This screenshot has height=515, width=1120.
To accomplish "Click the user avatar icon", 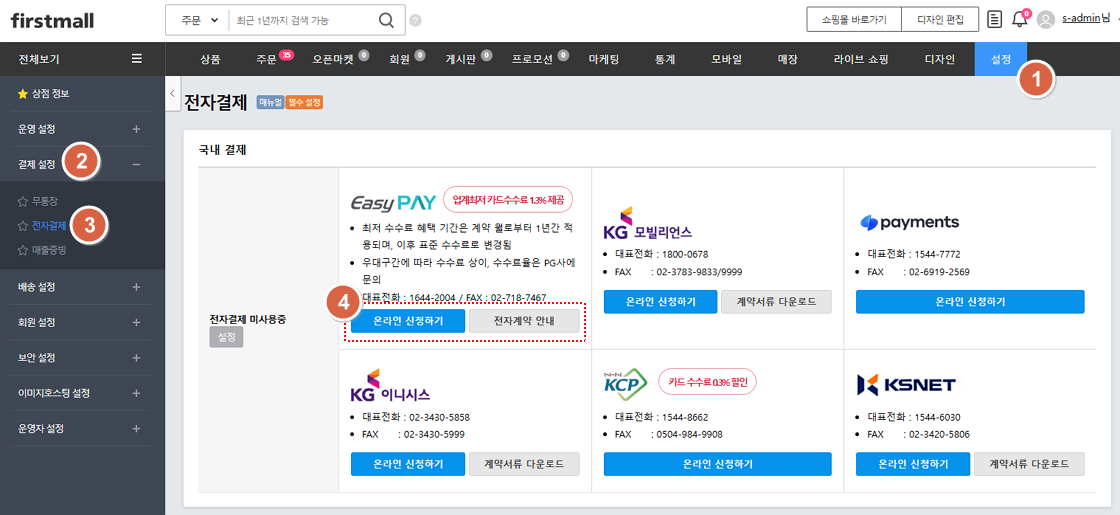I will click(x=1045, y=20).
